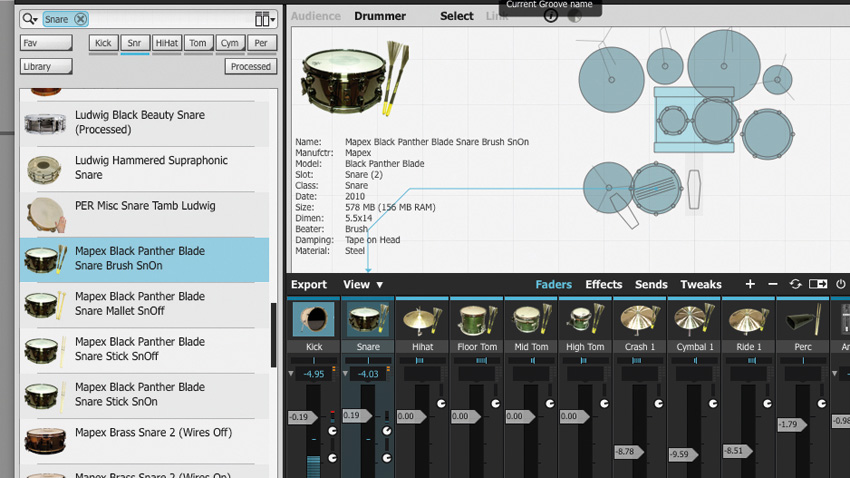Viewport: 850px width, 478px height.
Task: Switch to the Effects tab
Action: click(603, 285)
